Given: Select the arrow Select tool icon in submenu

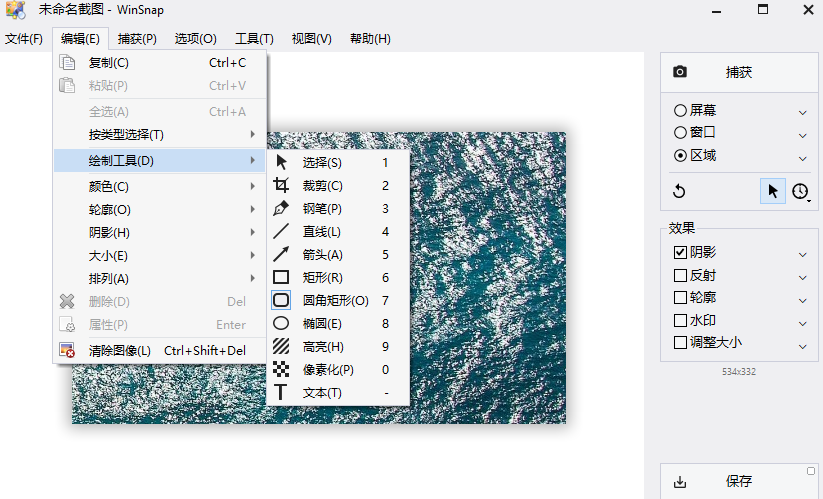Looking at the screenshot, I should (281, 163).
